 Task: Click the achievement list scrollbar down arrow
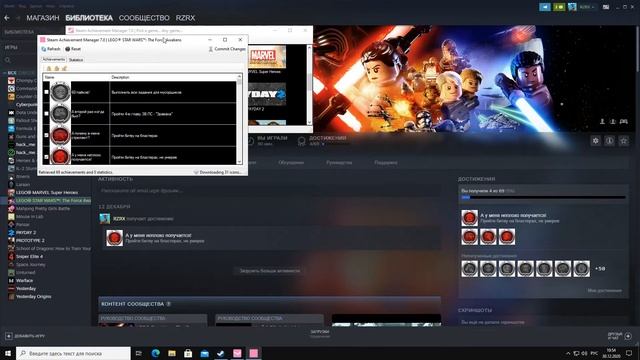239,162
